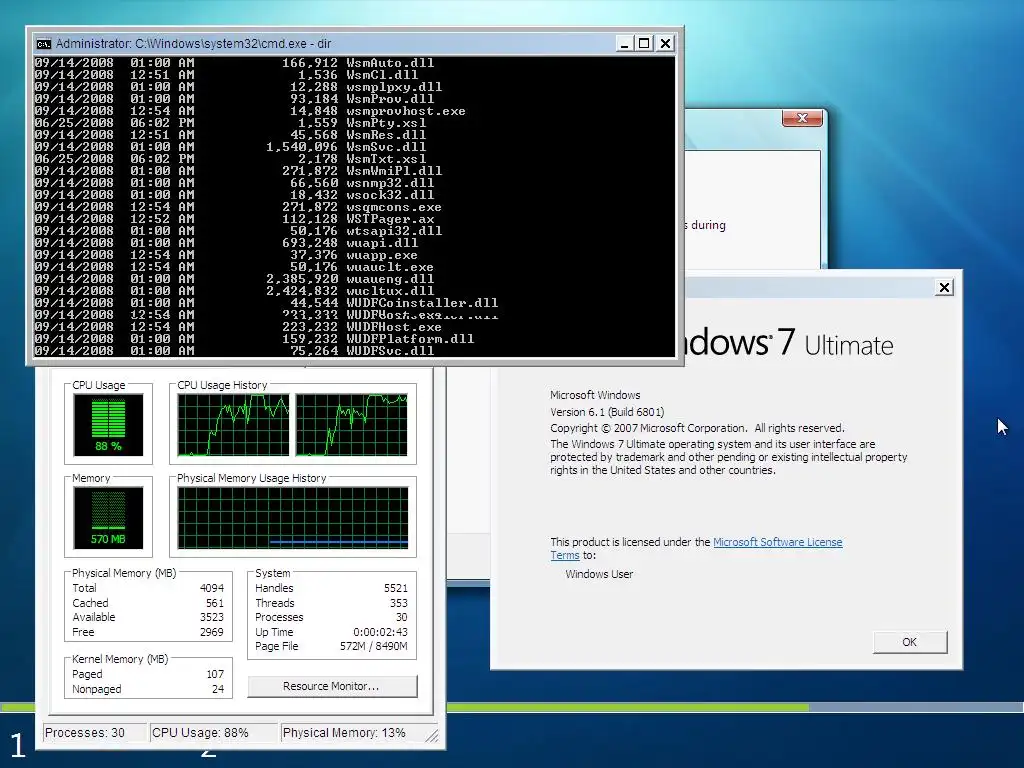Select the wsmprovhost.exe line in cmd

[x=250, y=111]
